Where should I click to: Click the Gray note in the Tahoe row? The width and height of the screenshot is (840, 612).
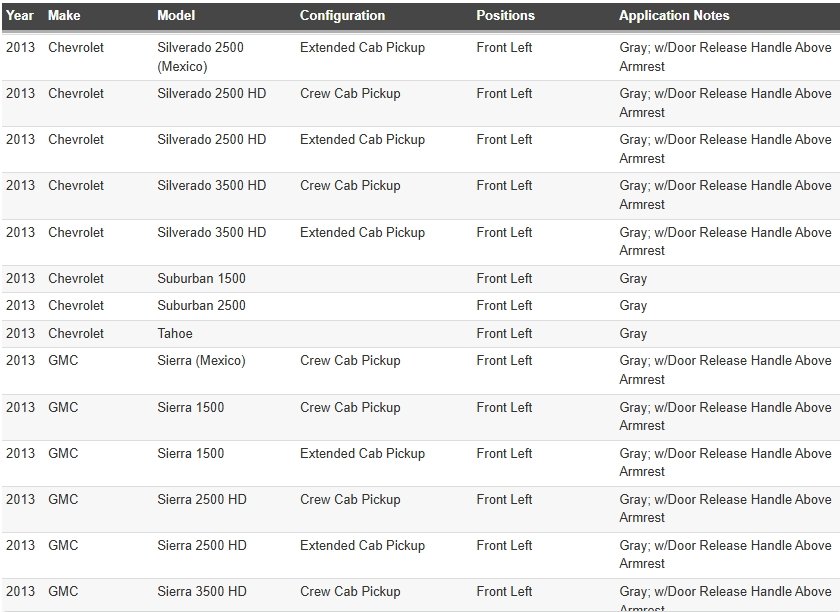(x=633, y=334)
